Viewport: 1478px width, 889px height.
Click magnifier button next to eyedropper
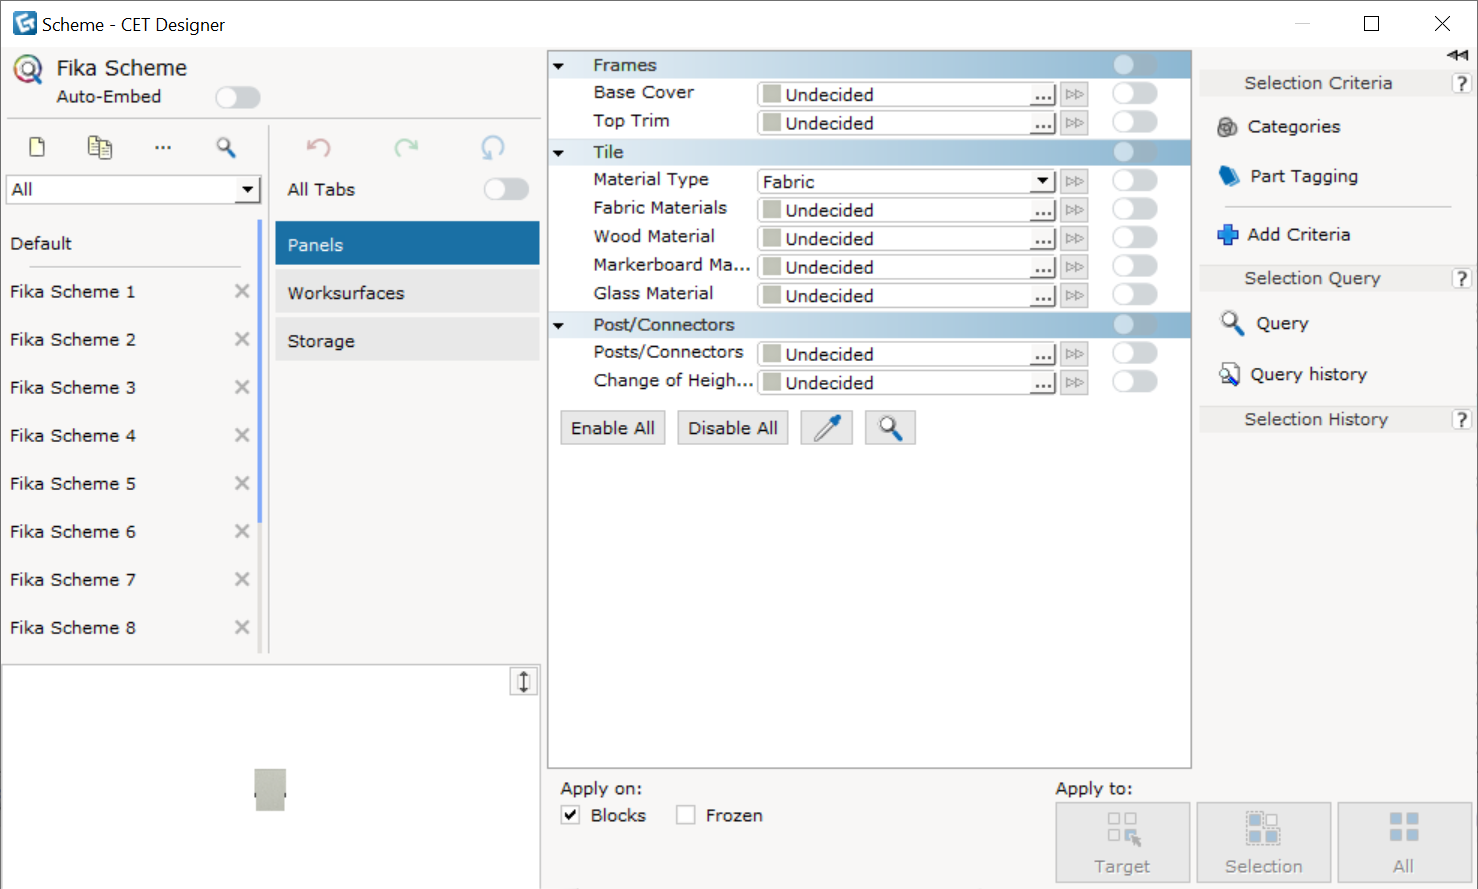click(x=890, y=428)
